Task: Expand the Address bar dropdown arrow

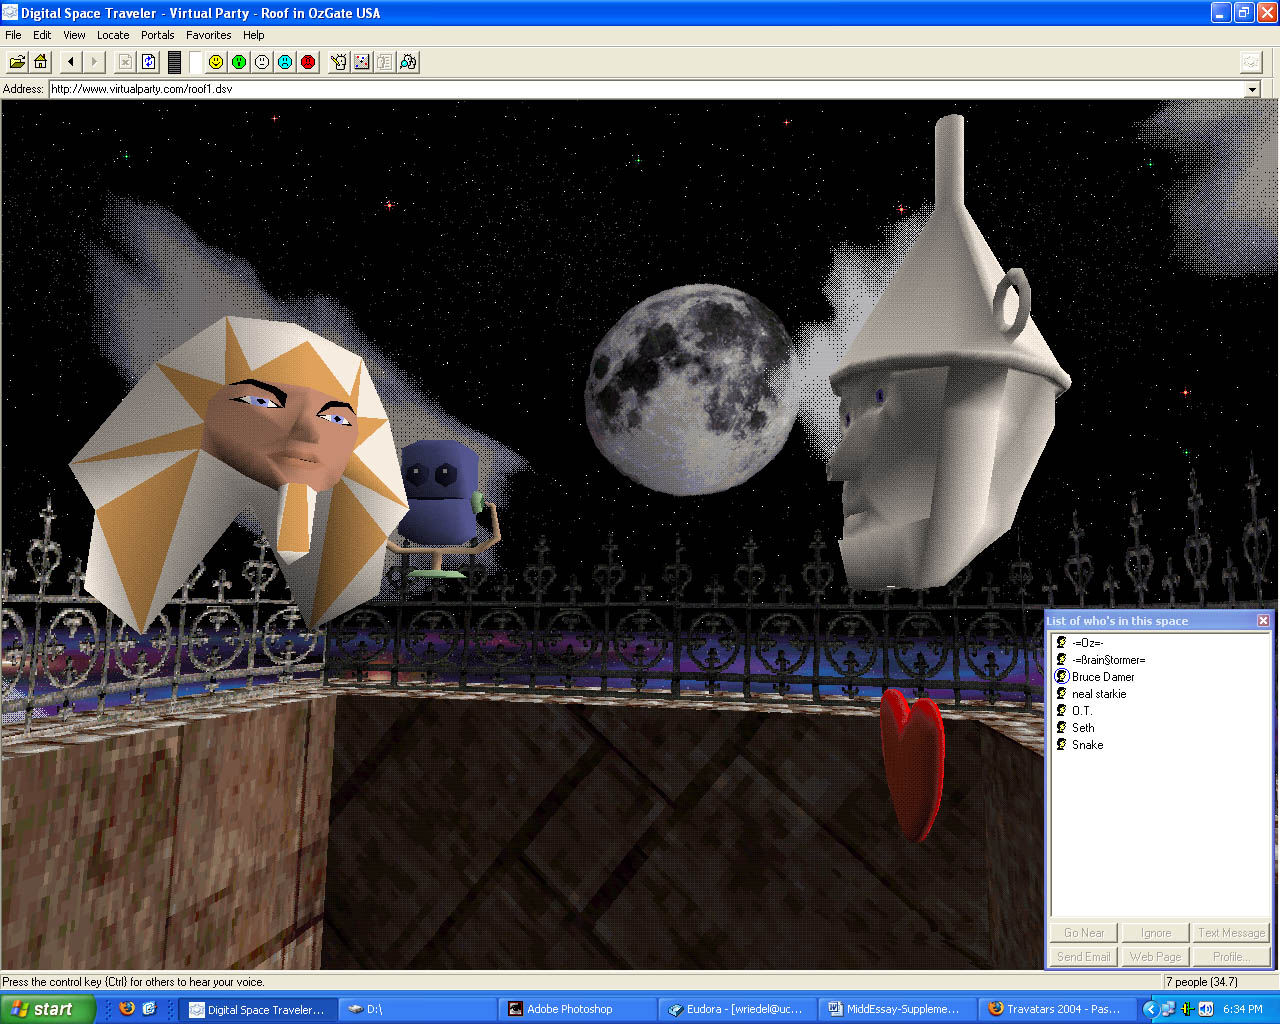Action: [x=1252, y=89]
